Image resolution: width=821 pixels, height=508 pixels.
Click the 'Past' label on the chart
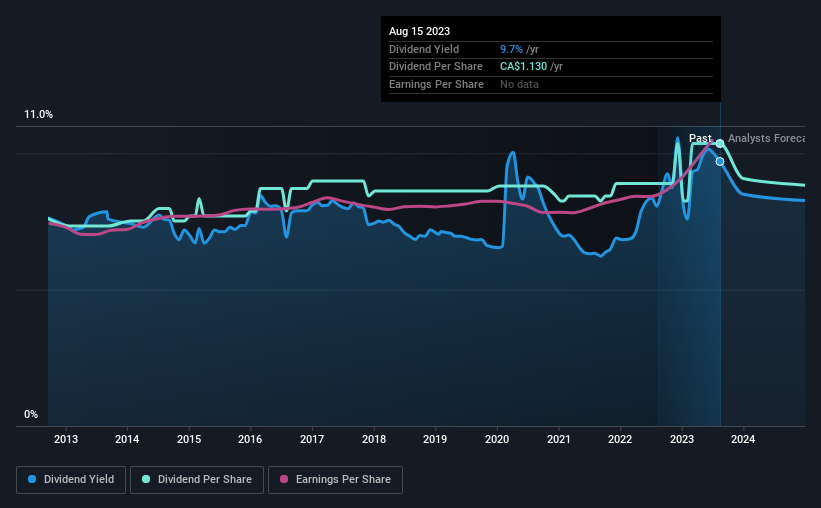[x=700, y=138]
